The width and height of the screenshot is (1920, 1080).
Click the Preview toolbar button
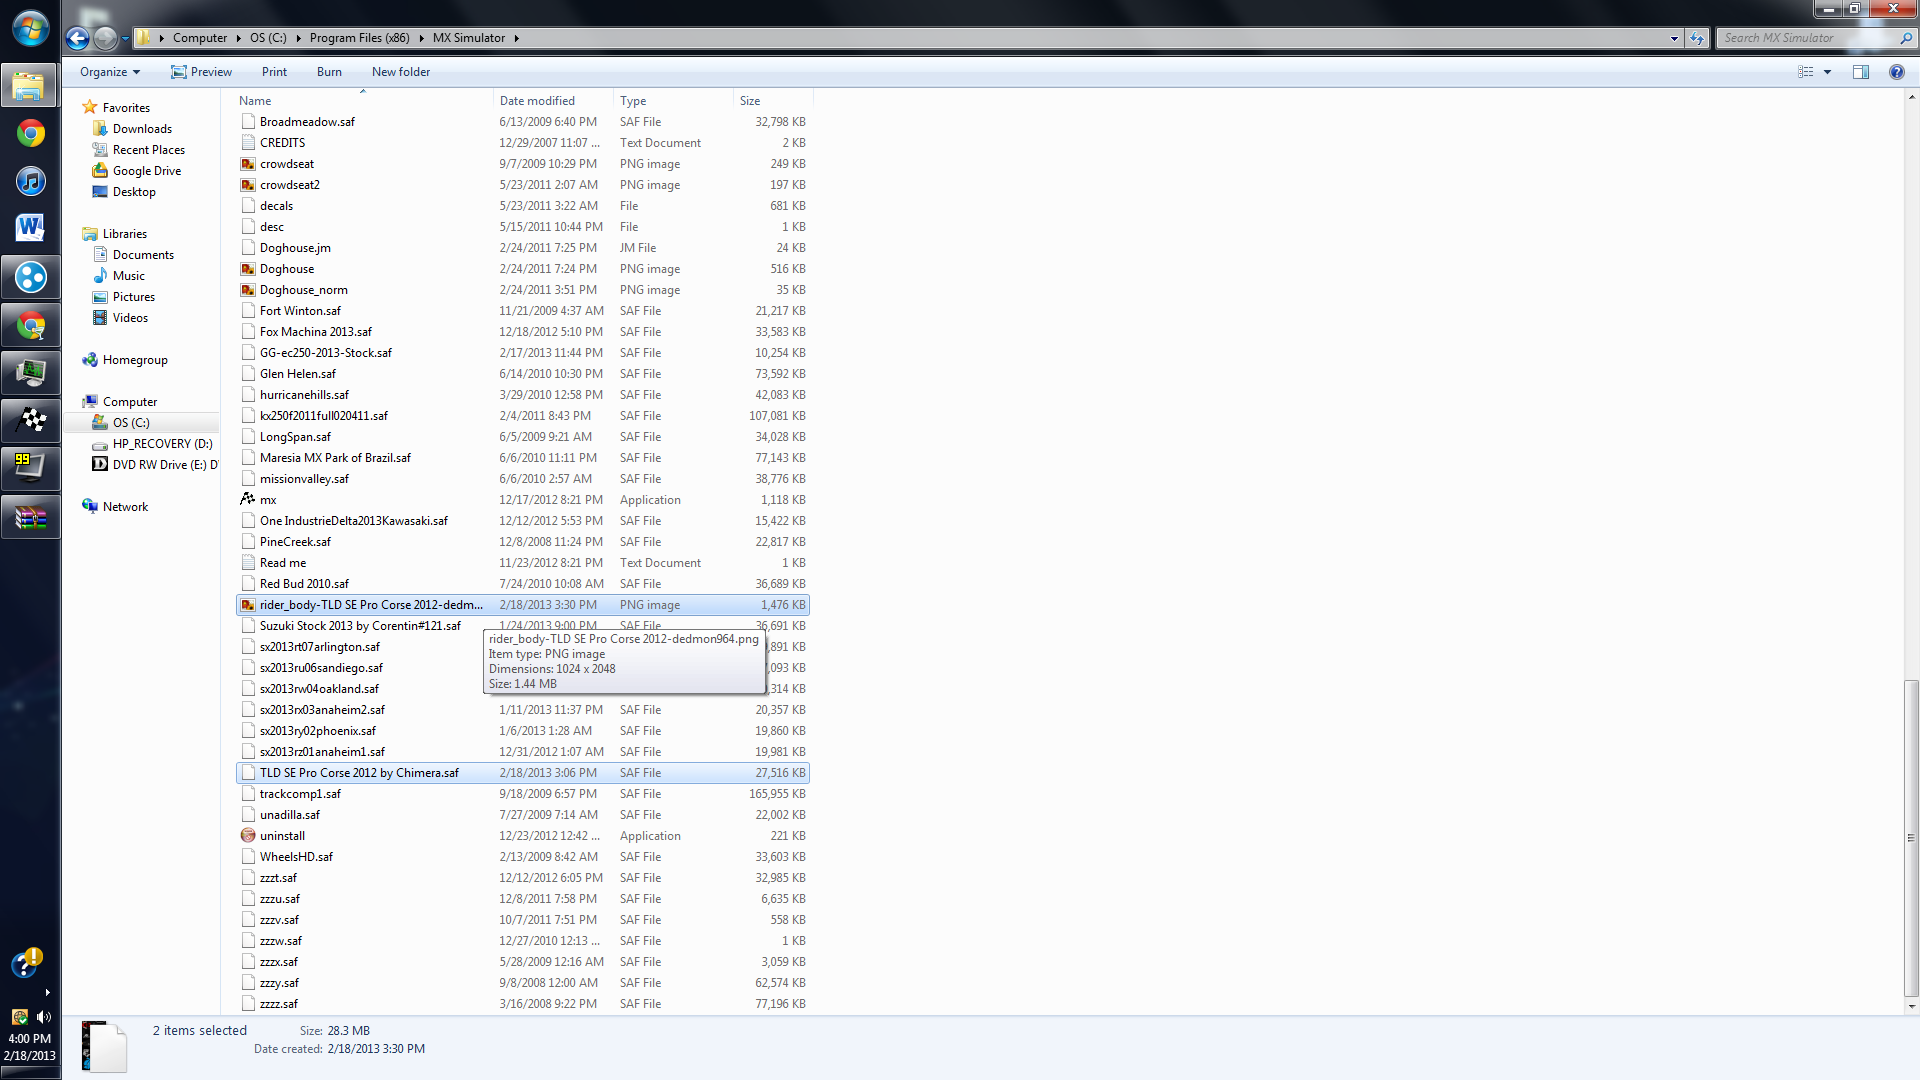[201, 72]
